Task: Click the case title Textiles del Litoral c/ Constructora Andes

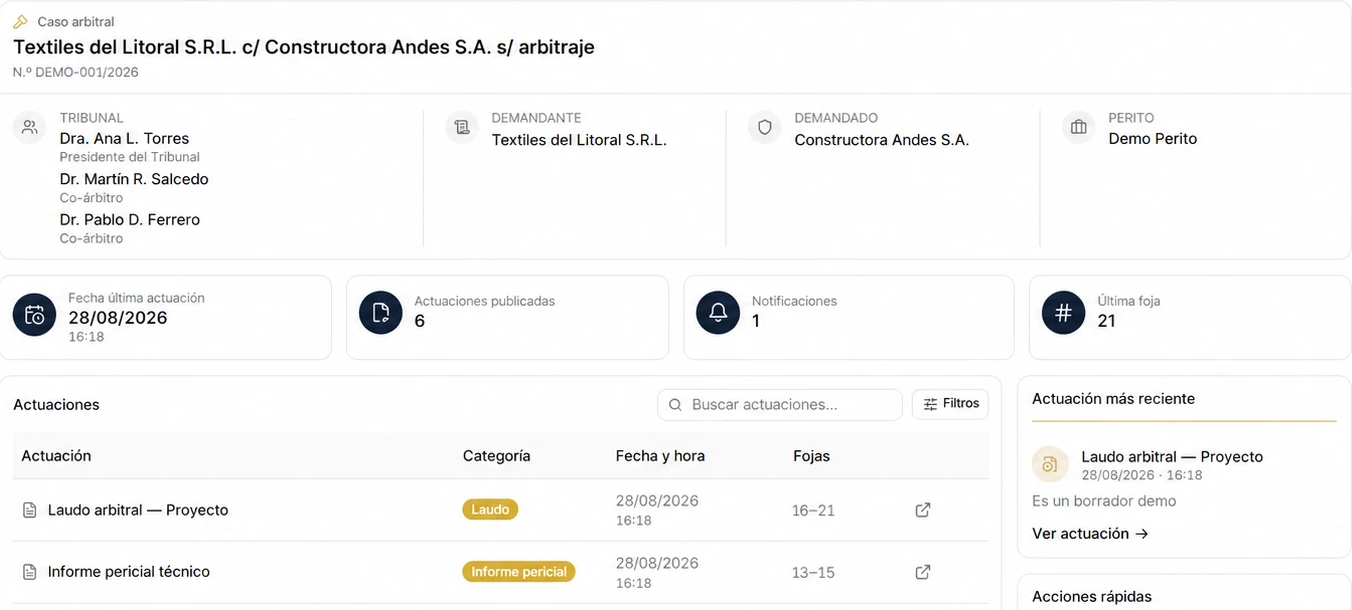Action: coord(304,47)
